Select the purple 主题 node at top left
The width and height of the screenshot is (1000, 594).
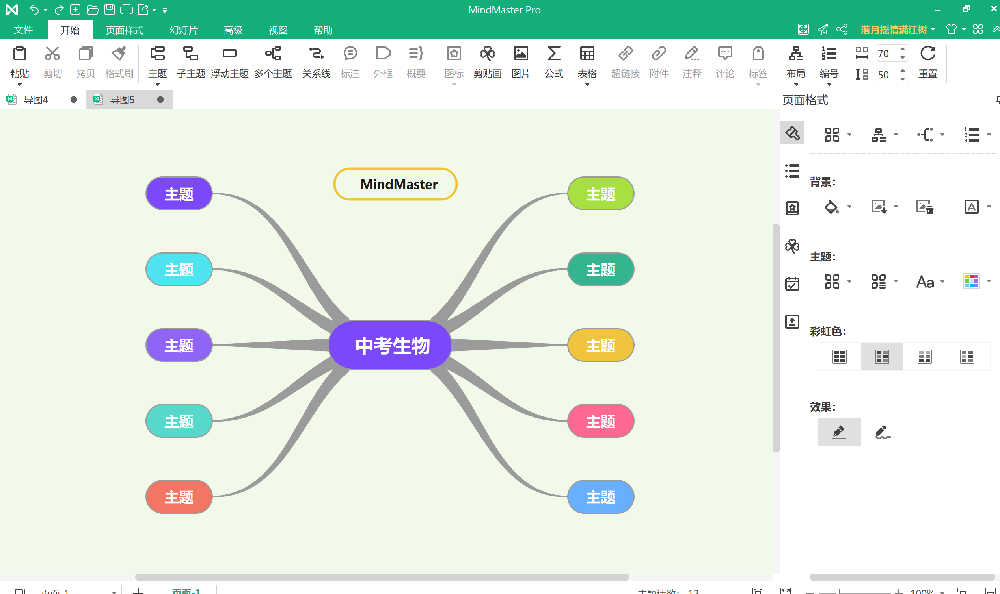click(x=179, y=193)
